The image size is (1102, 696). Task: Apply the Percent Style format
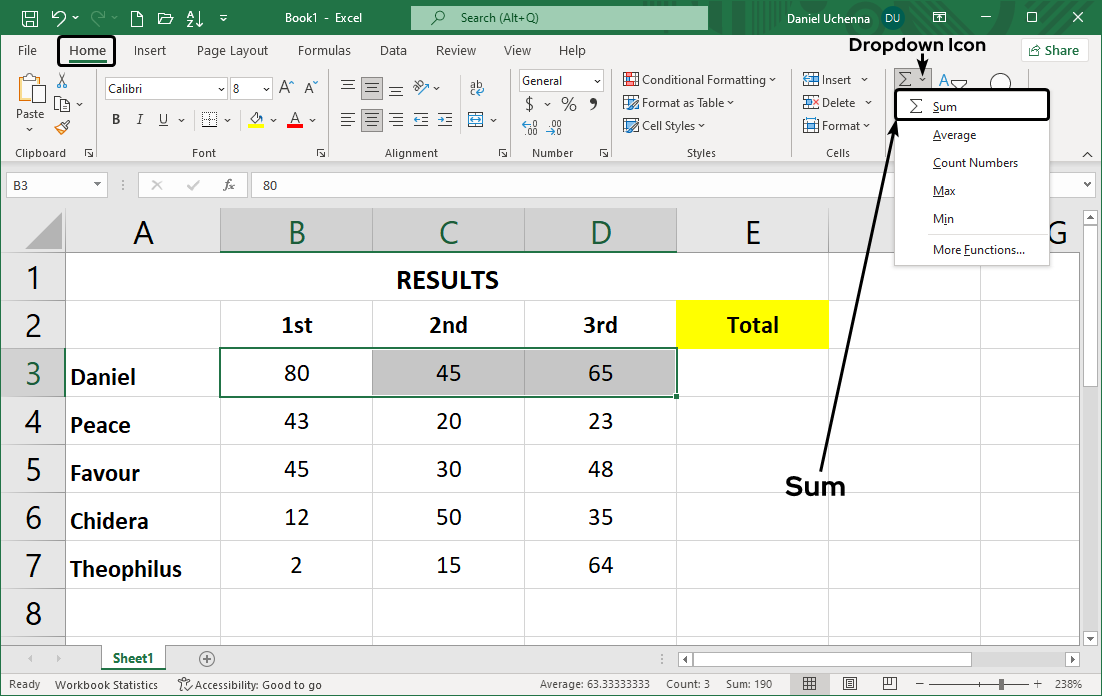pos(567,103)
